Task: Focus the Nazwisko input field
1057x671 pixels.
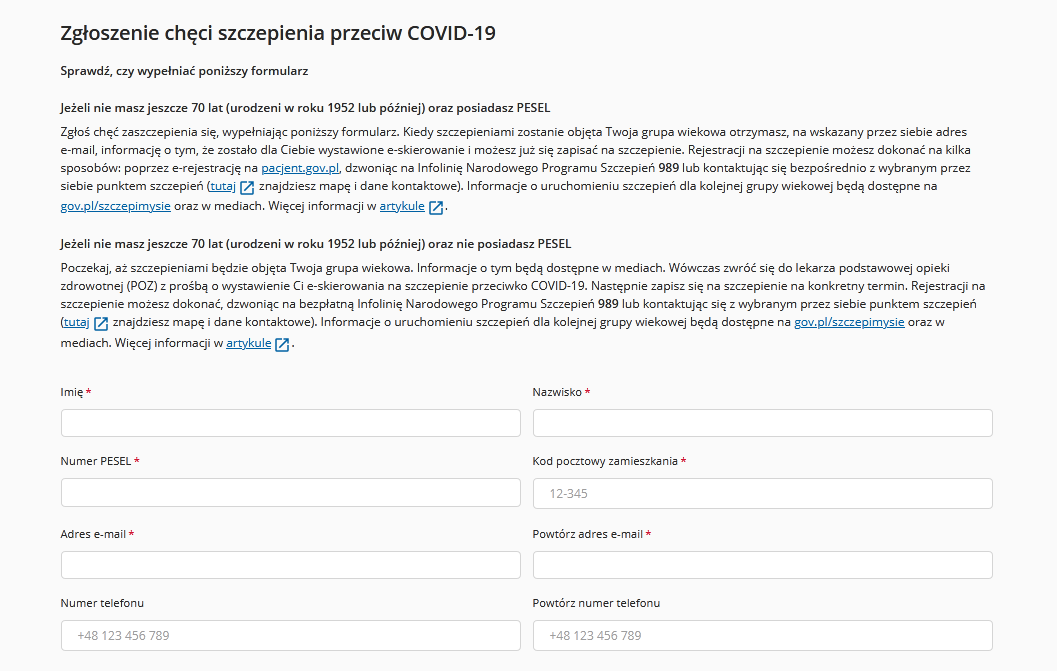Action: [762, 423]
